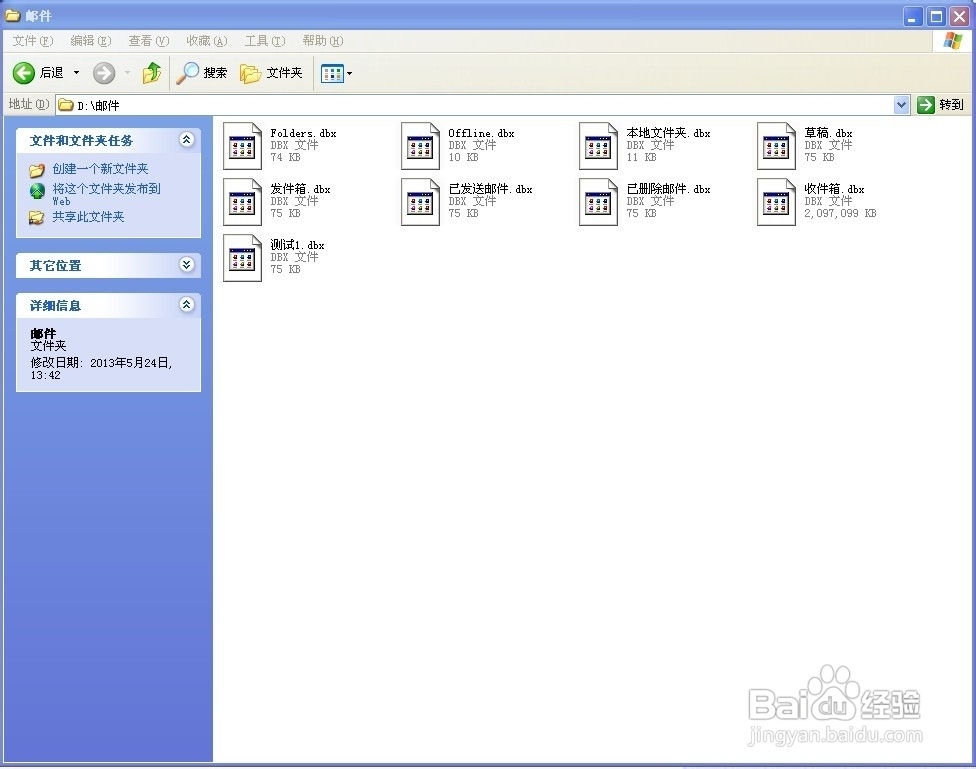The height and width of the screenshot is (769, 976).
Task: Open the Offline.dbx file icon
Action: click(x=420, y=145)
